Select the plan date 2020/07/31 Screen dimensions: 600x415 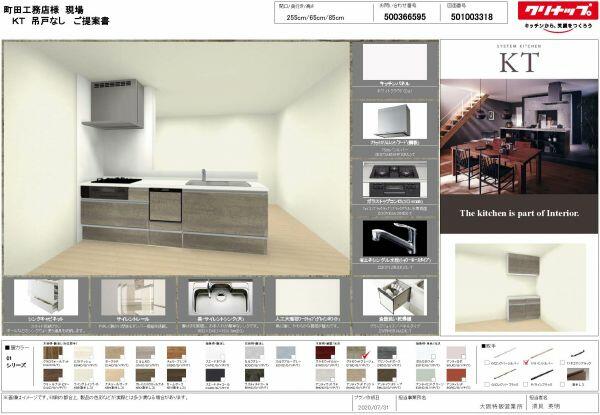373,407
